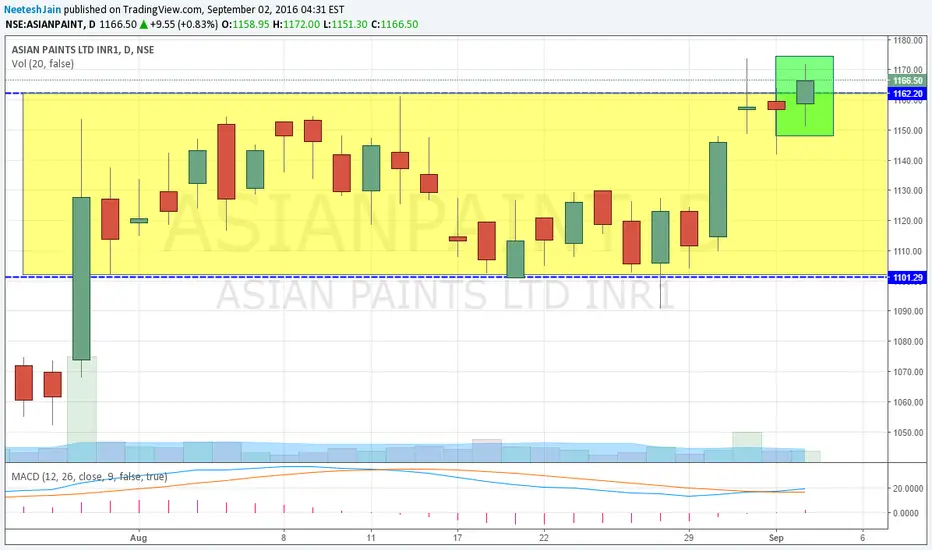Click the 1162.20 blue price label
The image size is (932, 550).
coord(908,94)
